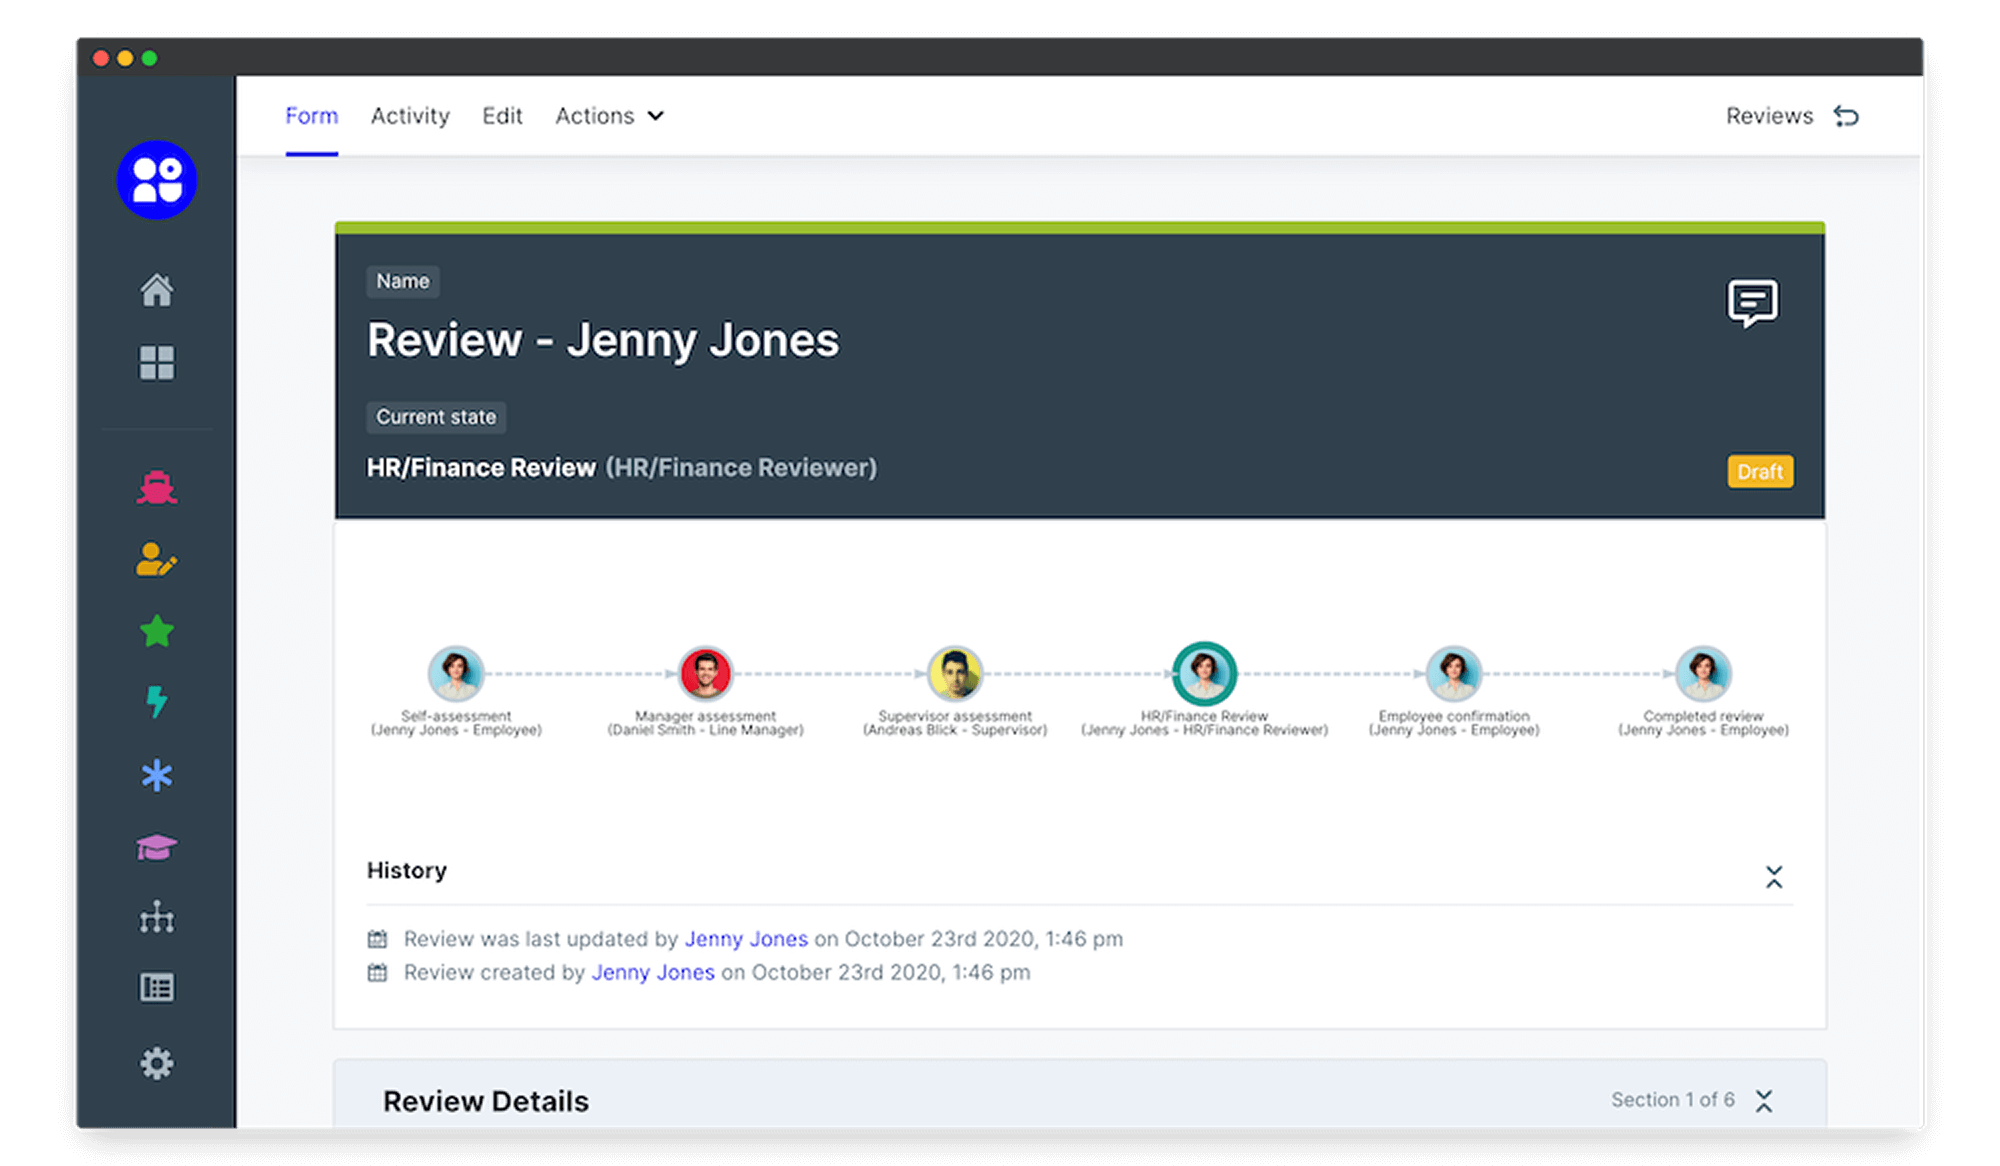Viewport: 2000px width, 1166px height.
Task: Open the Actions dropdown menu
Action: coord(609,116)
